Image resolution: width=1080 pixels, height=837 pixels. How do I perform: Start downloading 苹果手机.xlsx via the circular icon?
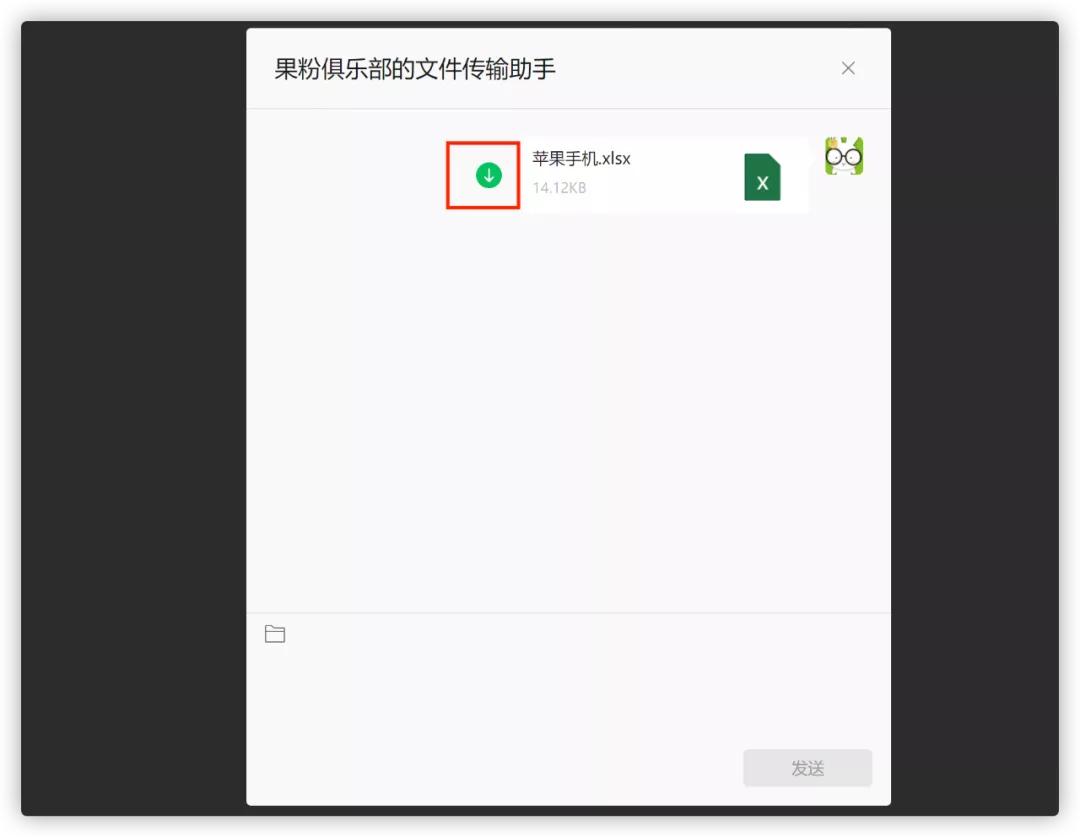coord(487,174)
